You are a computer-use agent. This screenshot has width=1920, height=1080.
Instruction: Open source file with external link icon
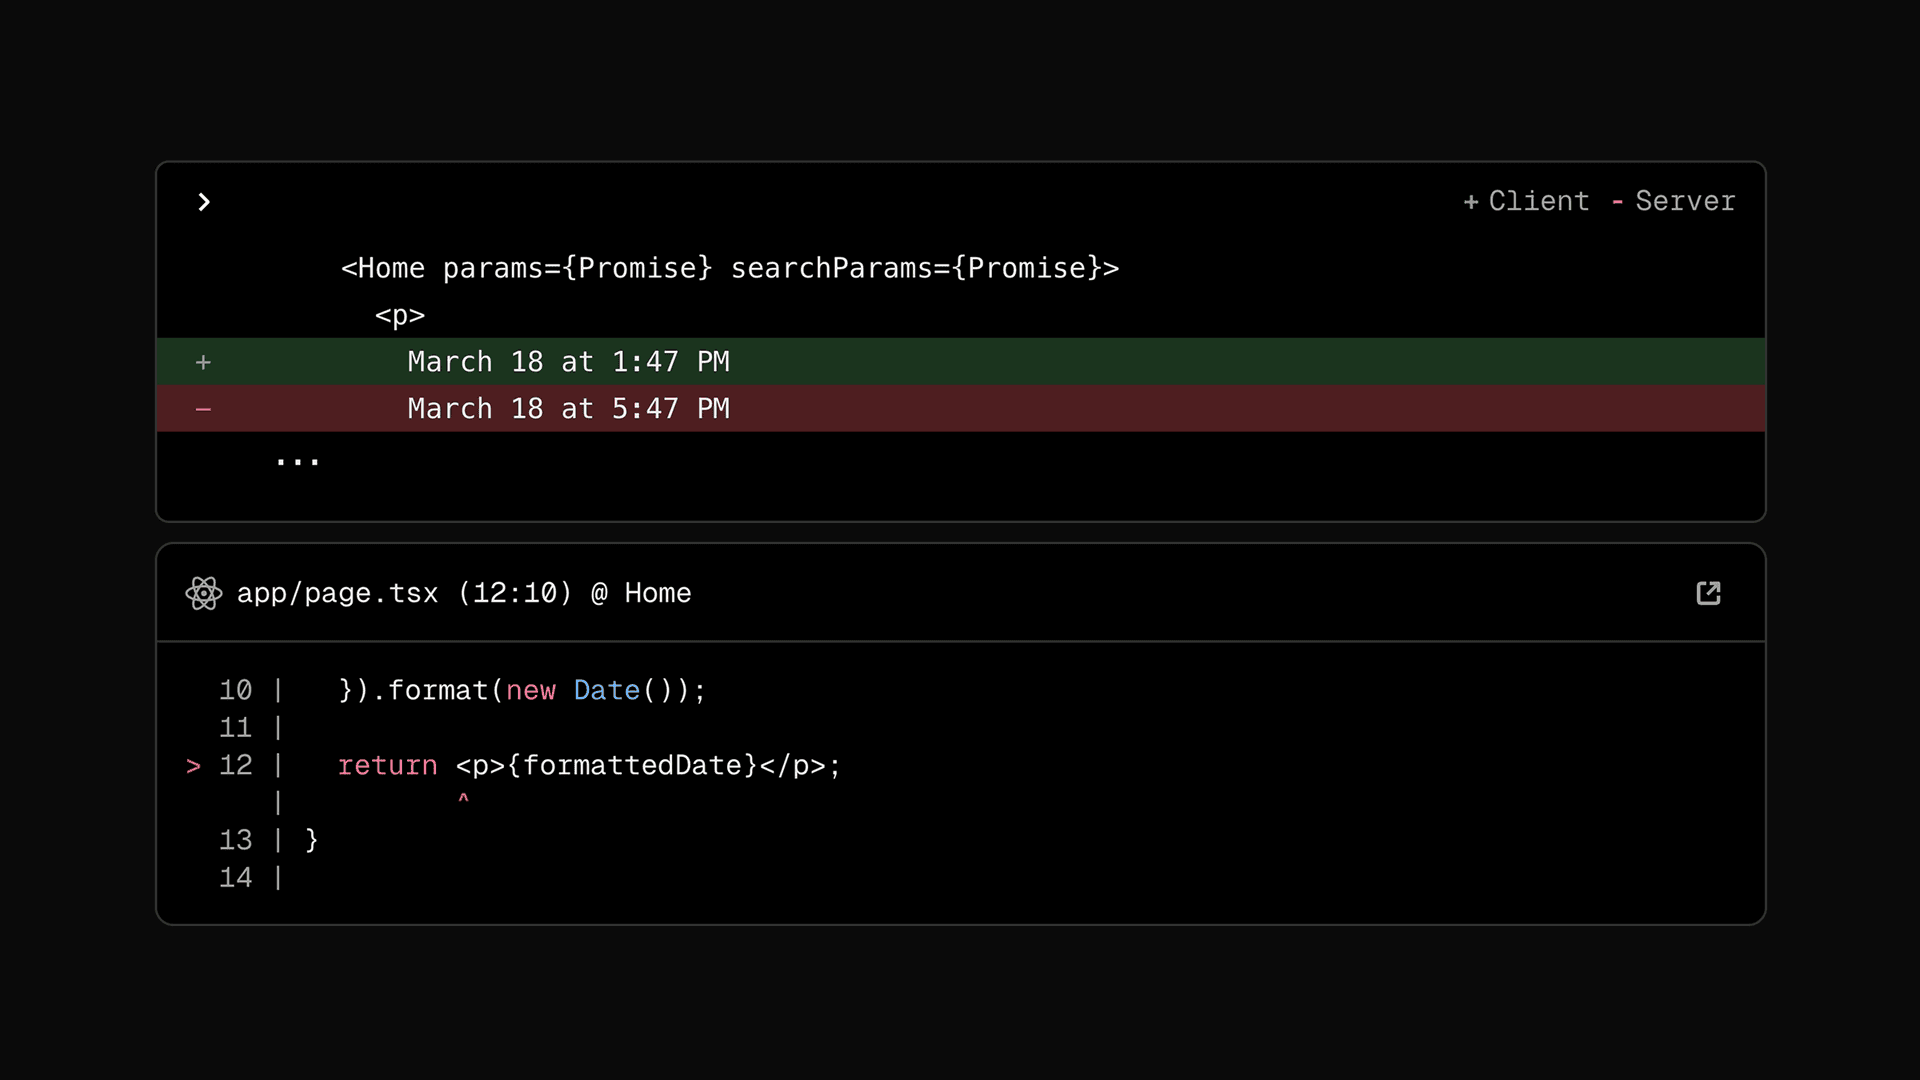click(1708, 593)
